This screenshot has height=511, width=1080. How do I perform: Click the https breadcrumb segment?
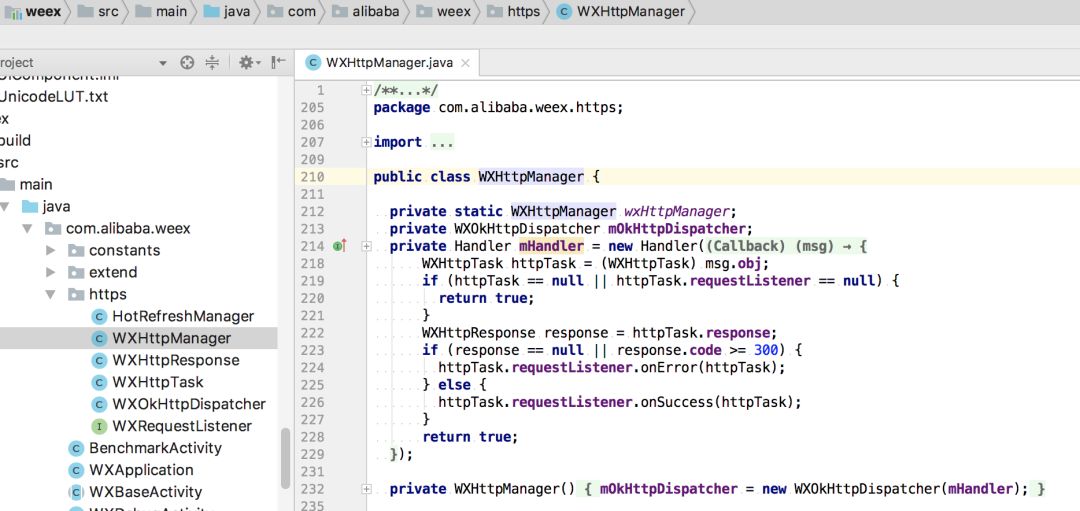click(x=512, y=12)
